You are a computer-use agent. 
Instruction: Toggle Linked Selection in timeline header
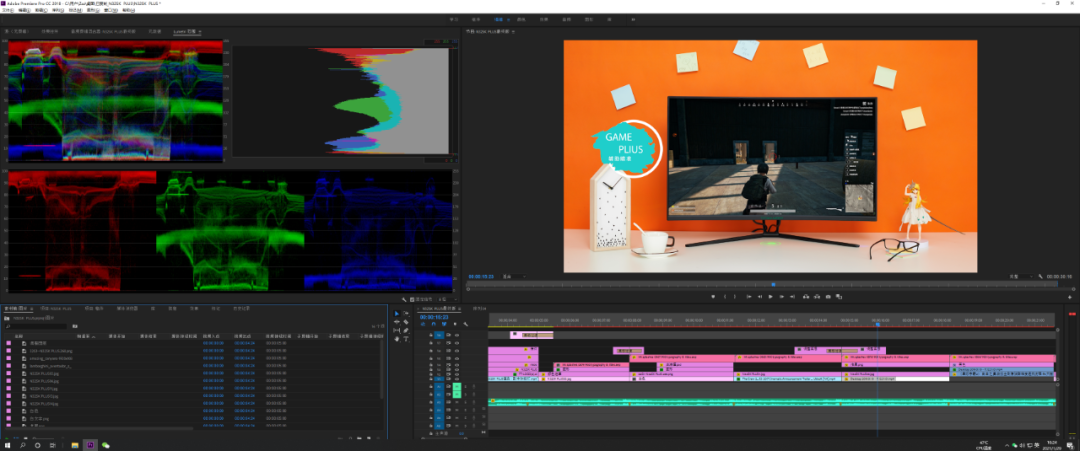point(444,324)
